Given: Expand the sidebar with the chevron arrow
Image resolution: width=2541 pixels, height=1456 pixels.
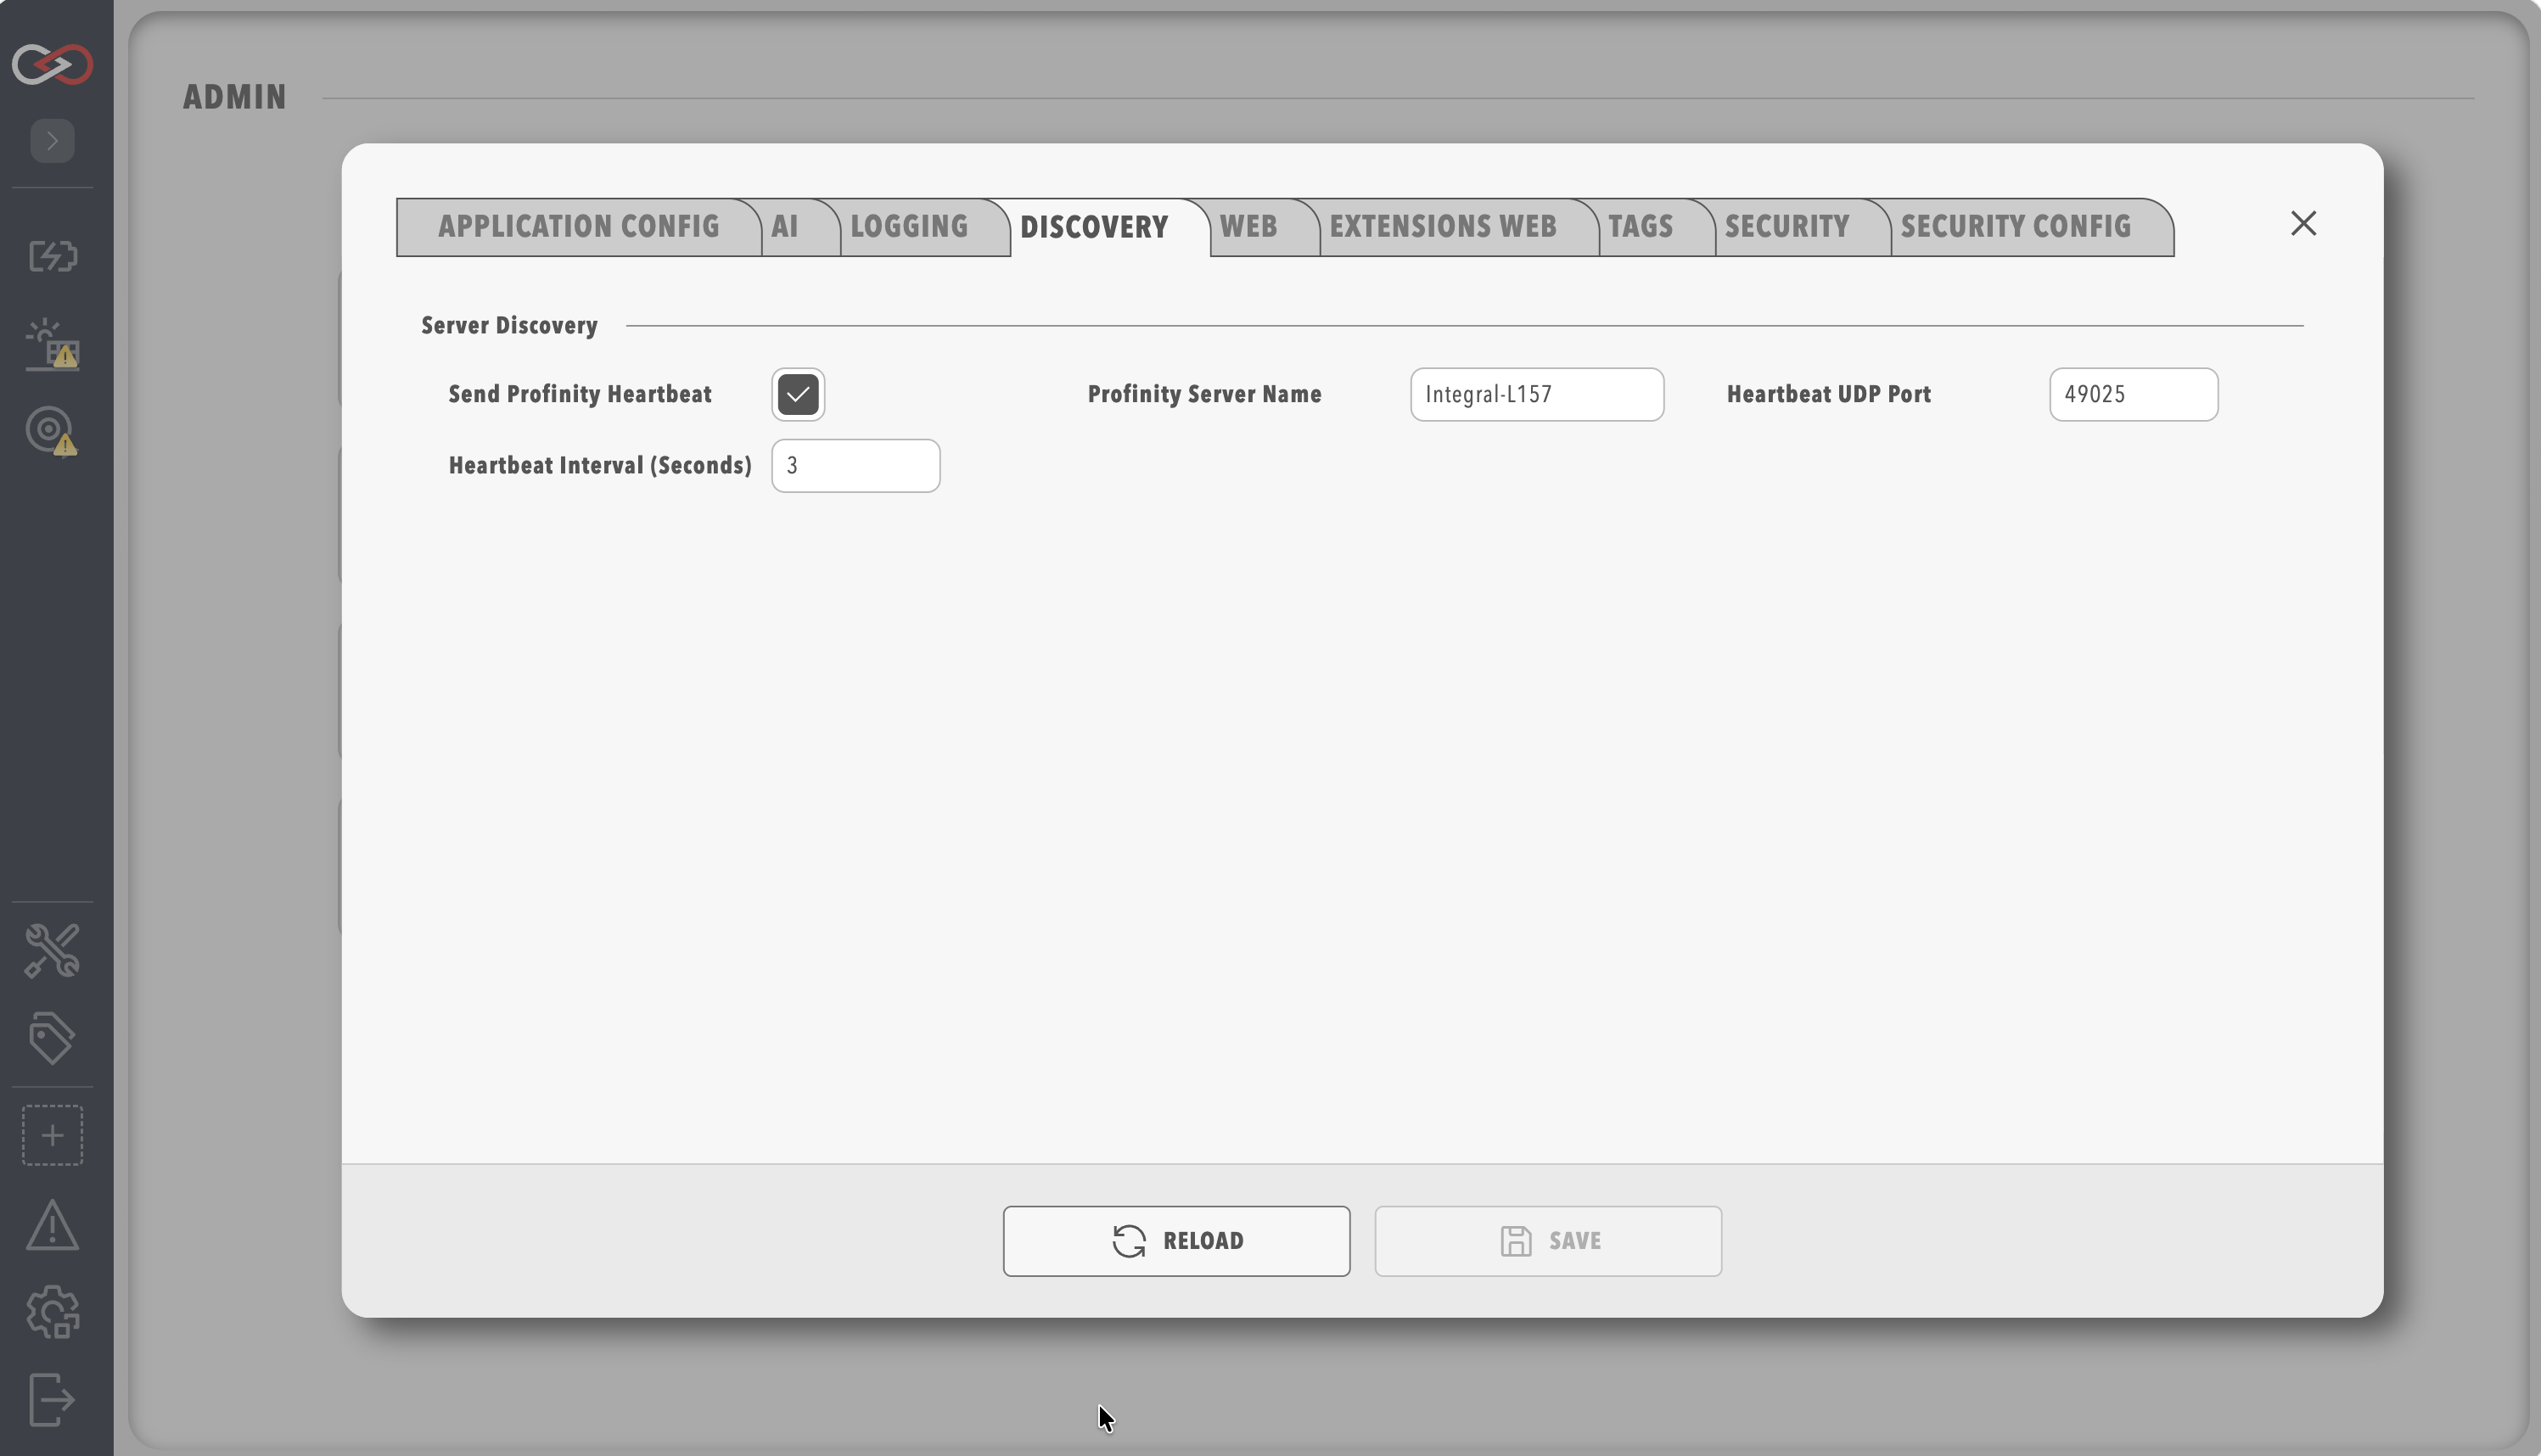Looking at the screenshot, I should (53, 141).
